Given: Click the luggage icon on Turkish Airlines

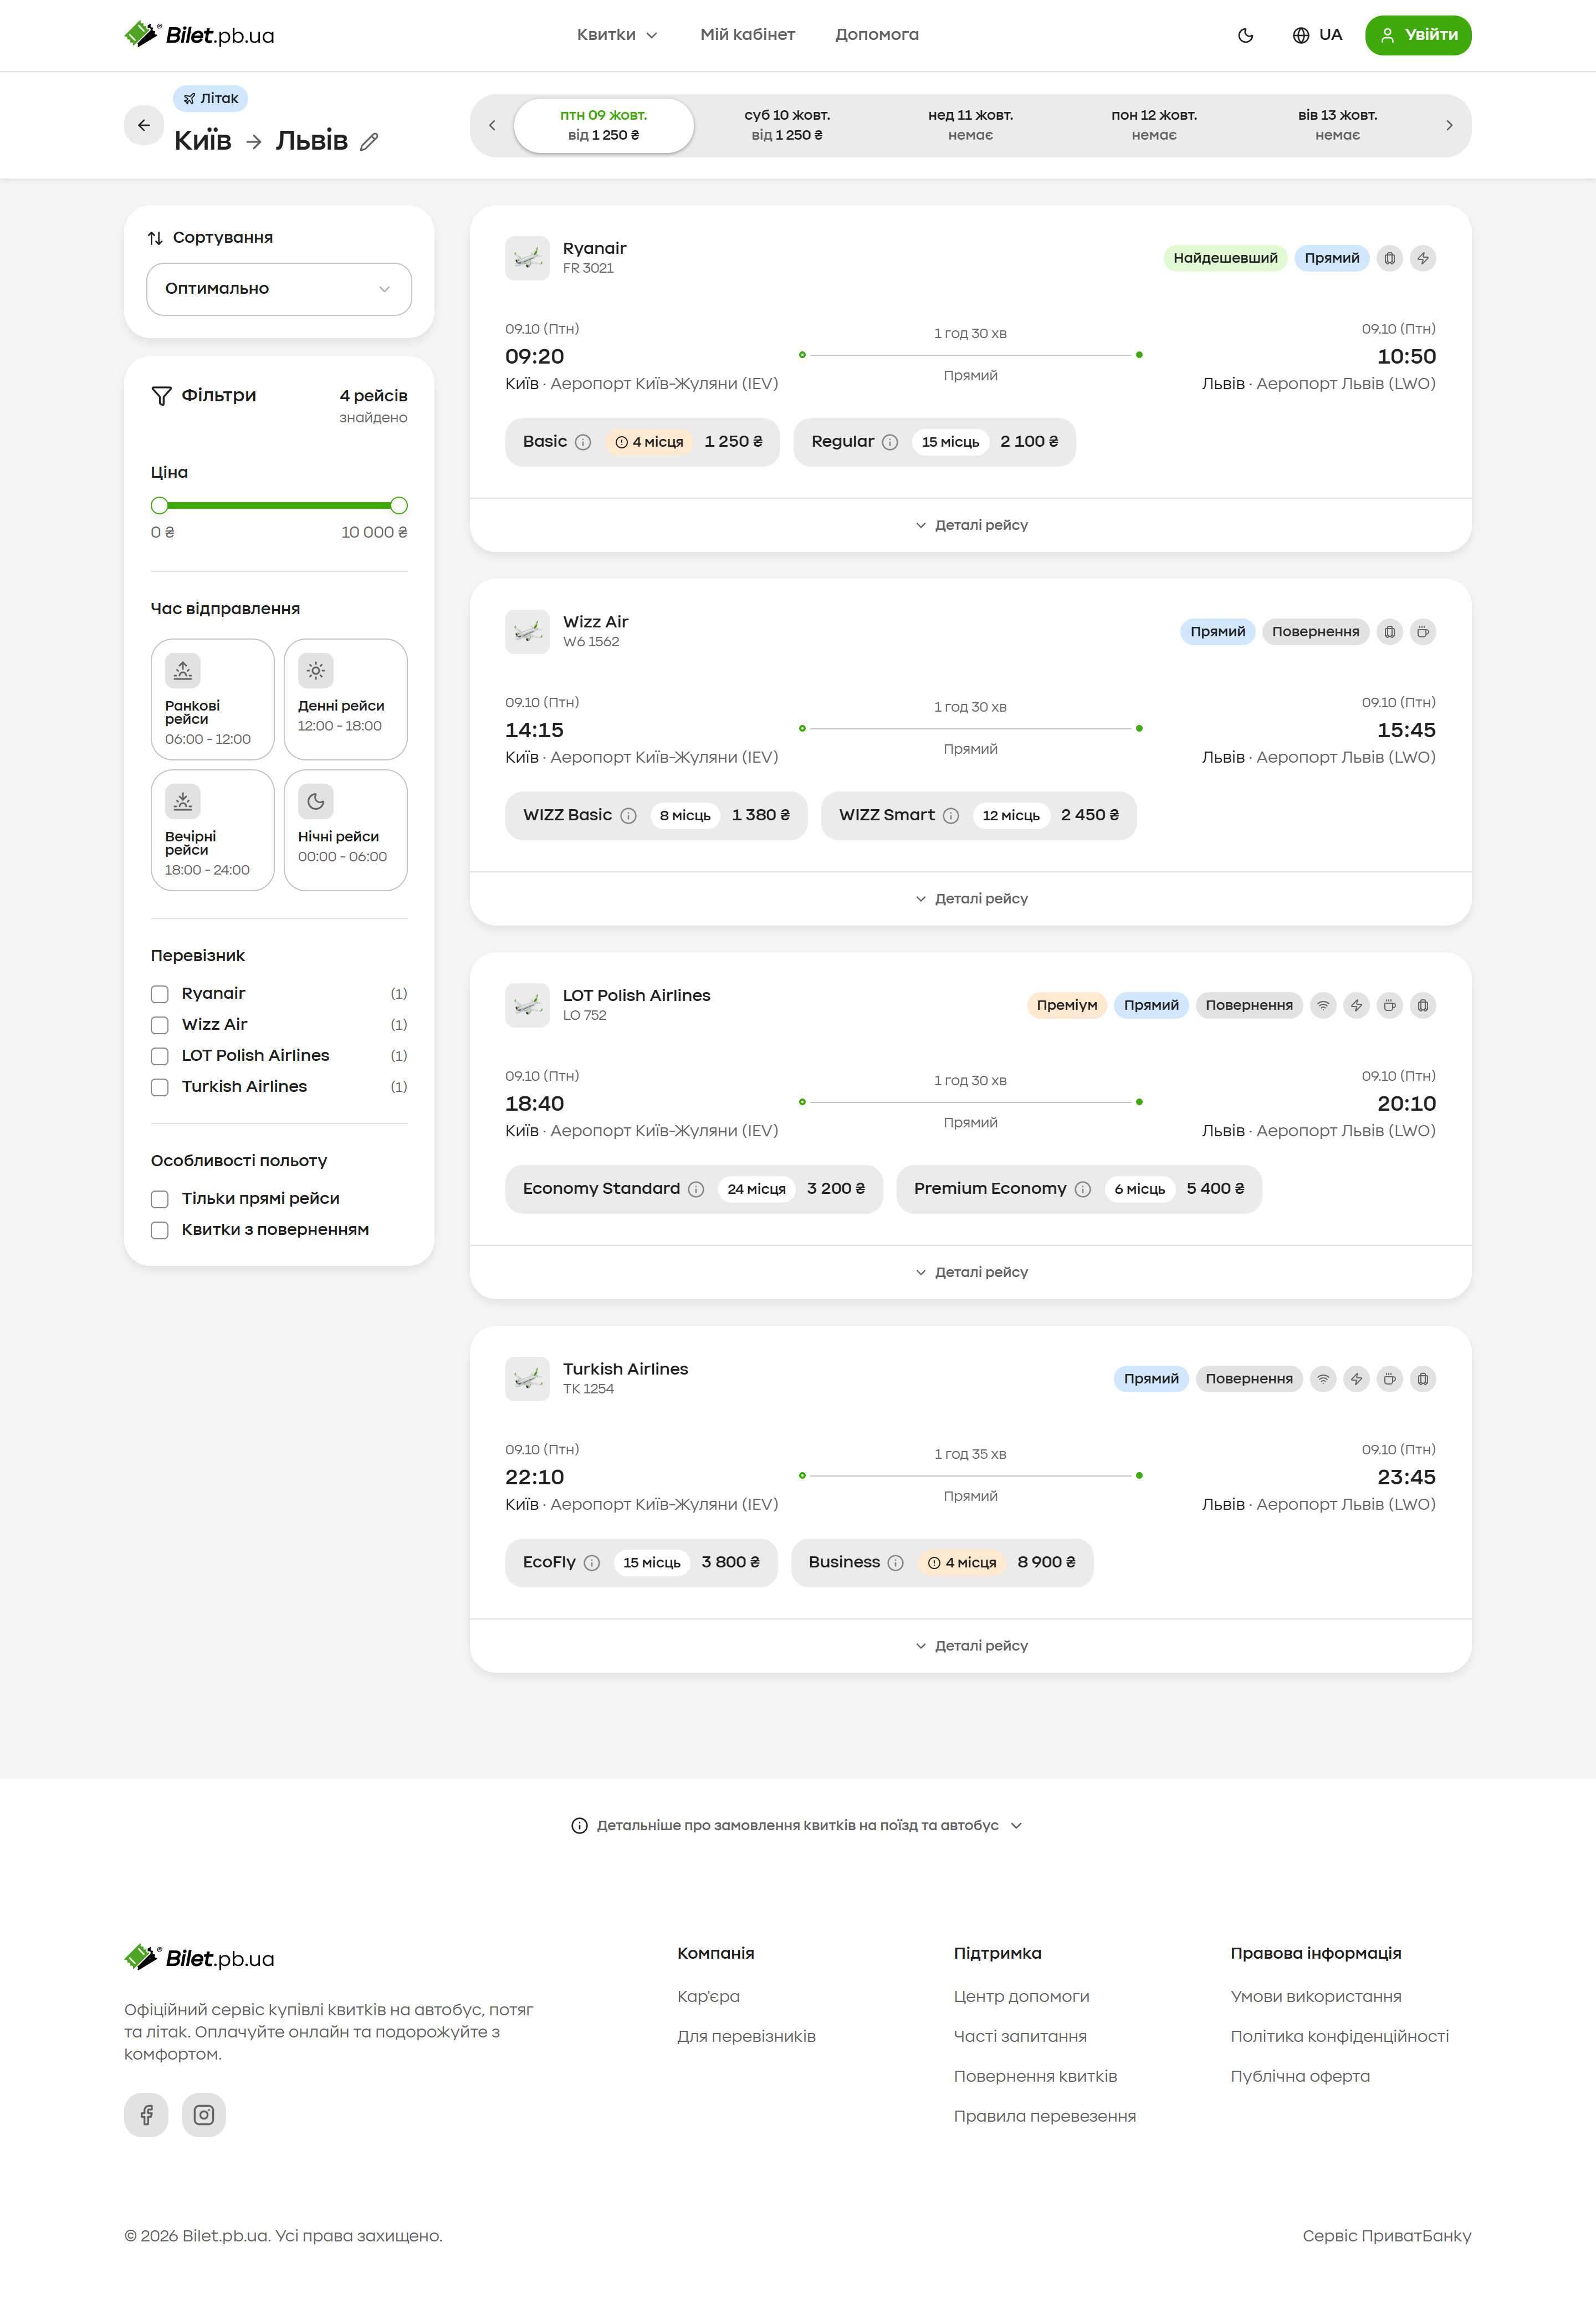Looking at the screenshot, I should pos(1423,1379).
